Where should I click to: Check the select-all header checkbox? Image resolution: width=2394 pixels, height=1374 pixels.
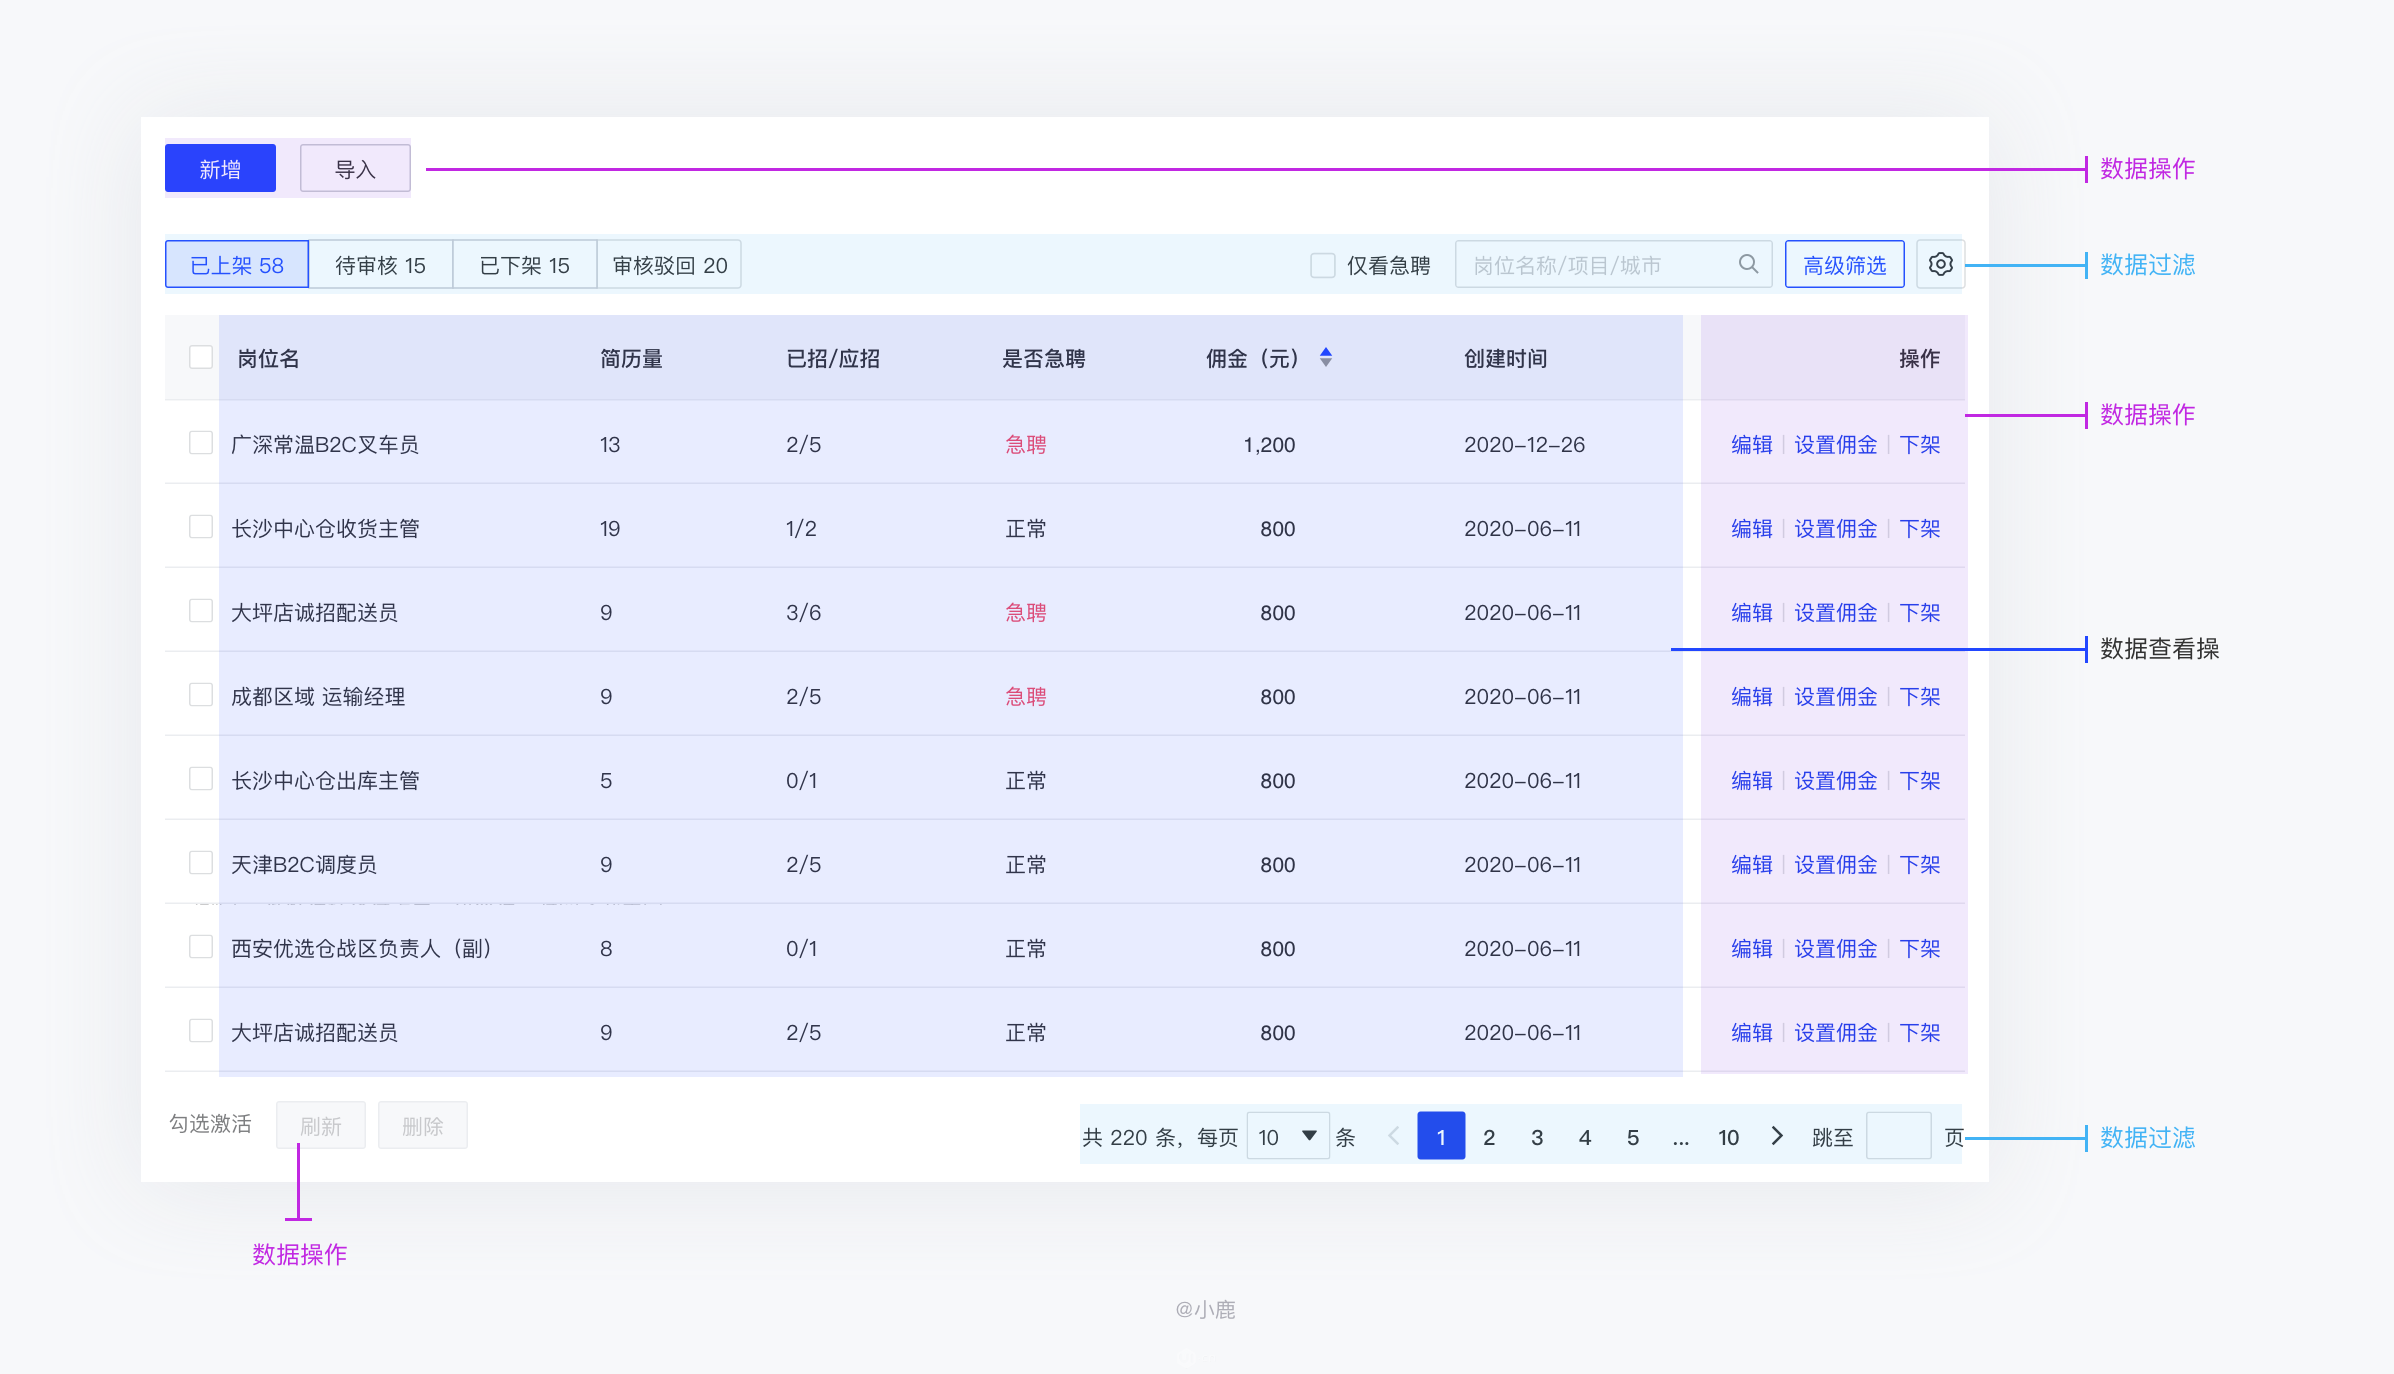201,358
